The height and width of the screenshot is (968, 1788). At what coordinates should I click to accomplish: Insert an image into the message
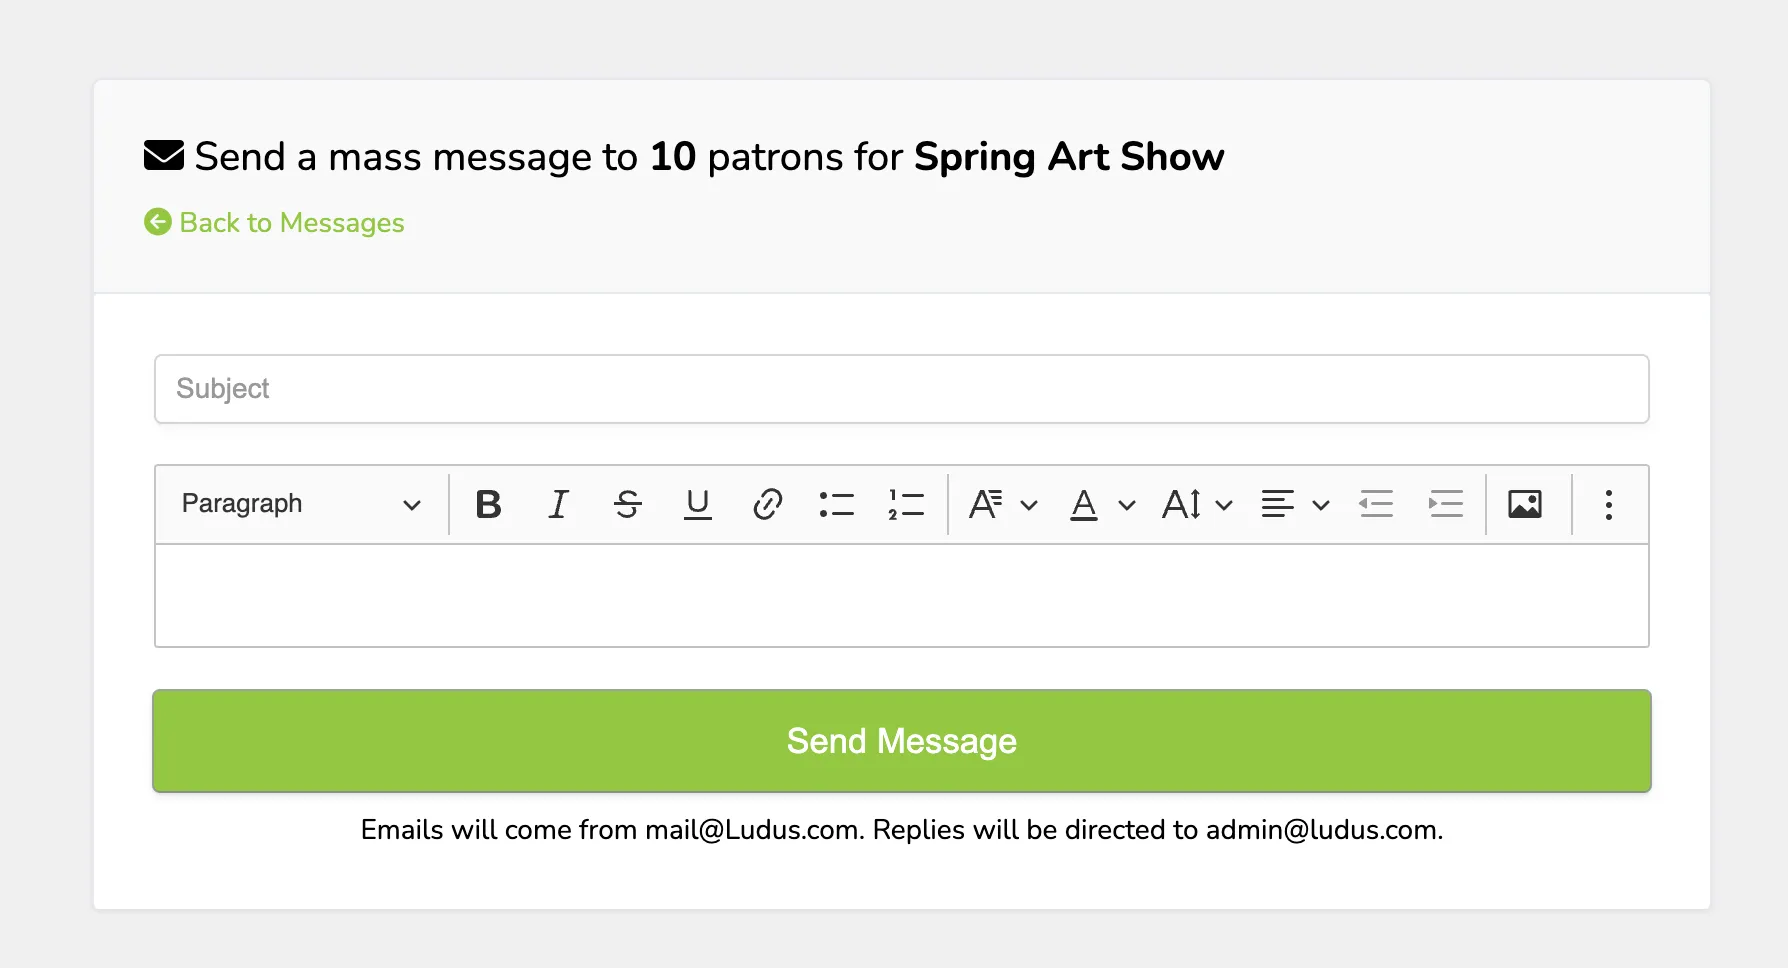(x=1525, y=504)
